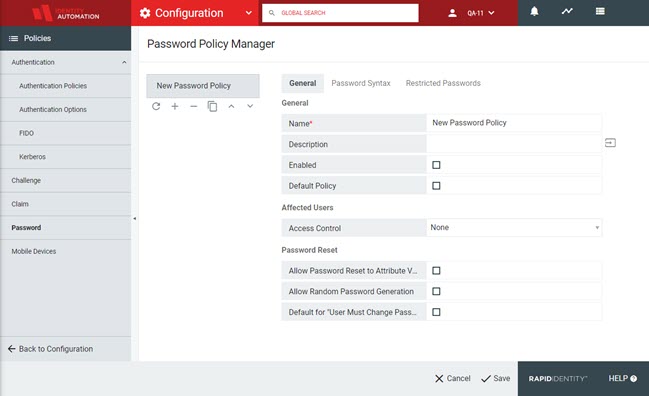649x396 pixels.
Task: Click the Affected Users section label
Action: coord(307,208)
